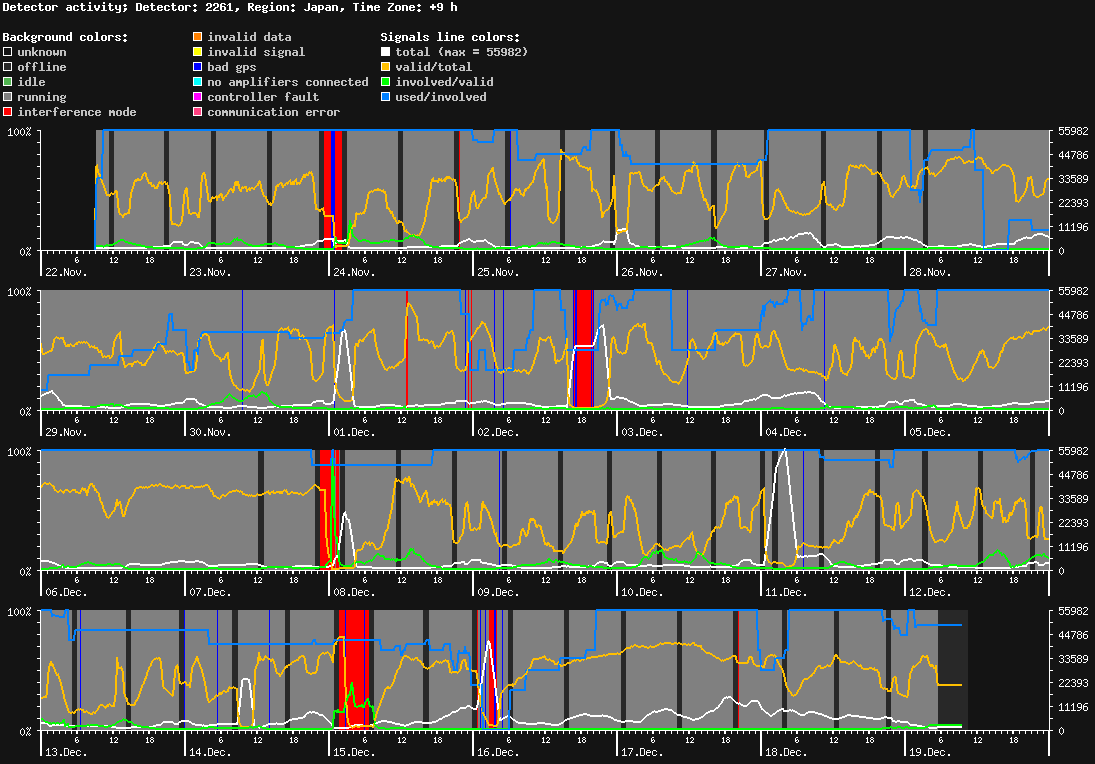Click the pink communication error swatch
Viewport: 1095px width, 764px height.
(x=198, y=112)
